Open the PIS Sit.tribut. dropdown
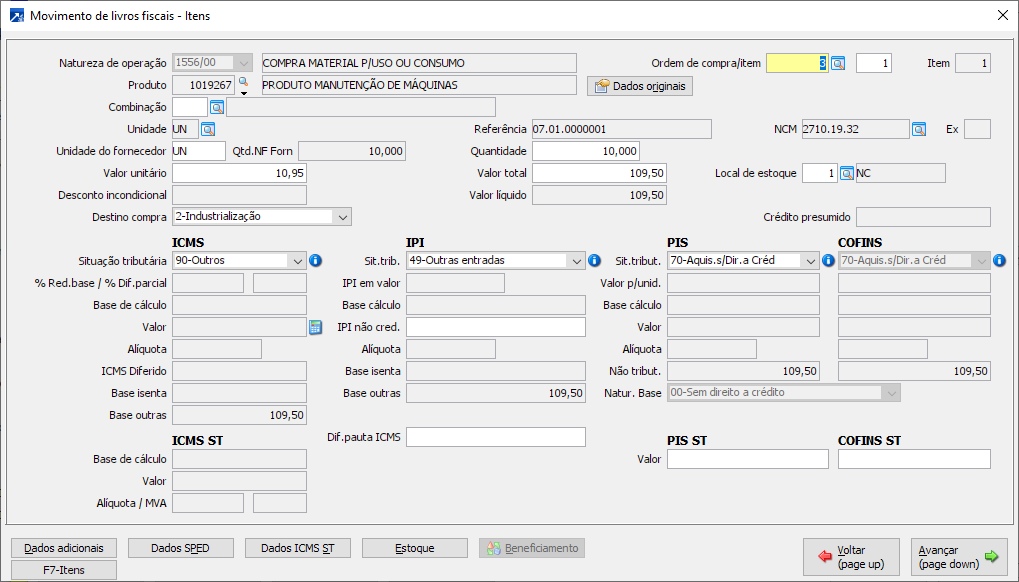This screenshot has width=1019, height=582. coord(810,260)
